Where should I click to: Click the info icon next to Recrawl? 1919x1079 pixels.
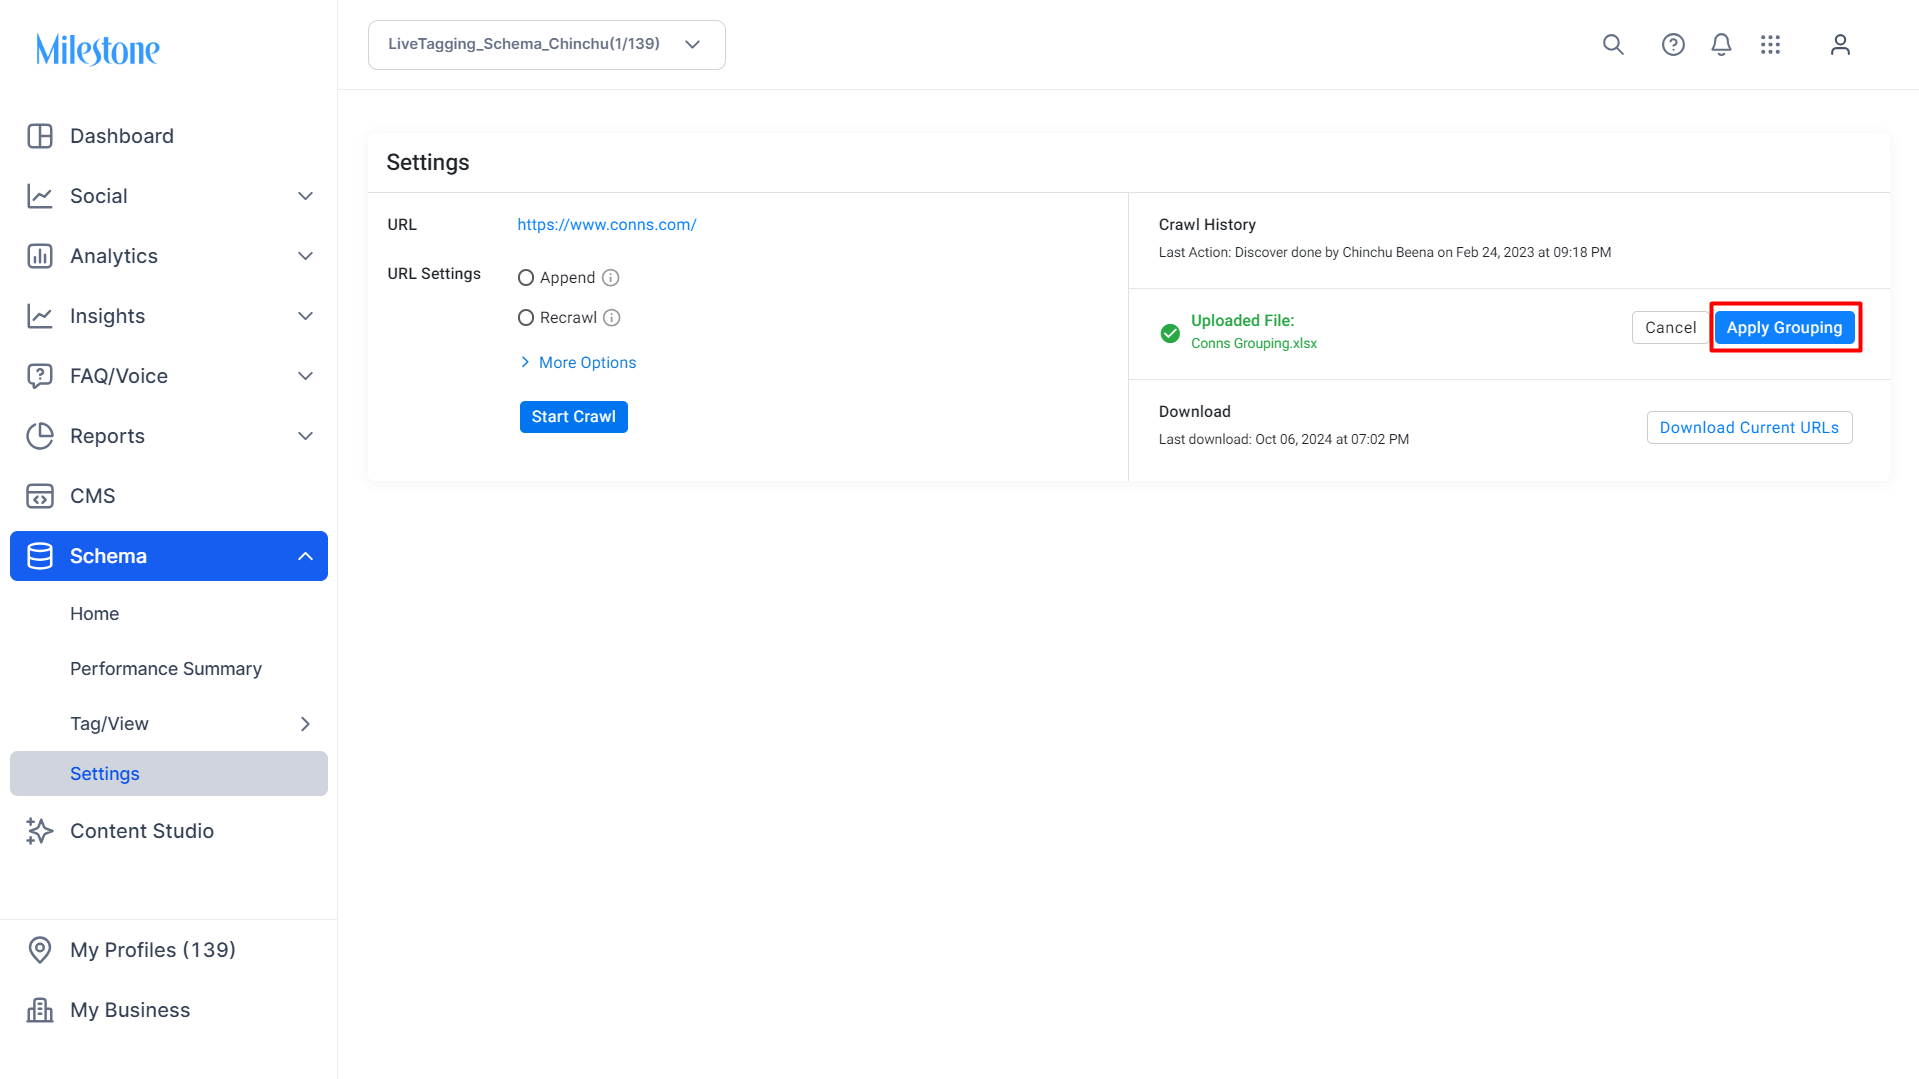click(612, 318)
